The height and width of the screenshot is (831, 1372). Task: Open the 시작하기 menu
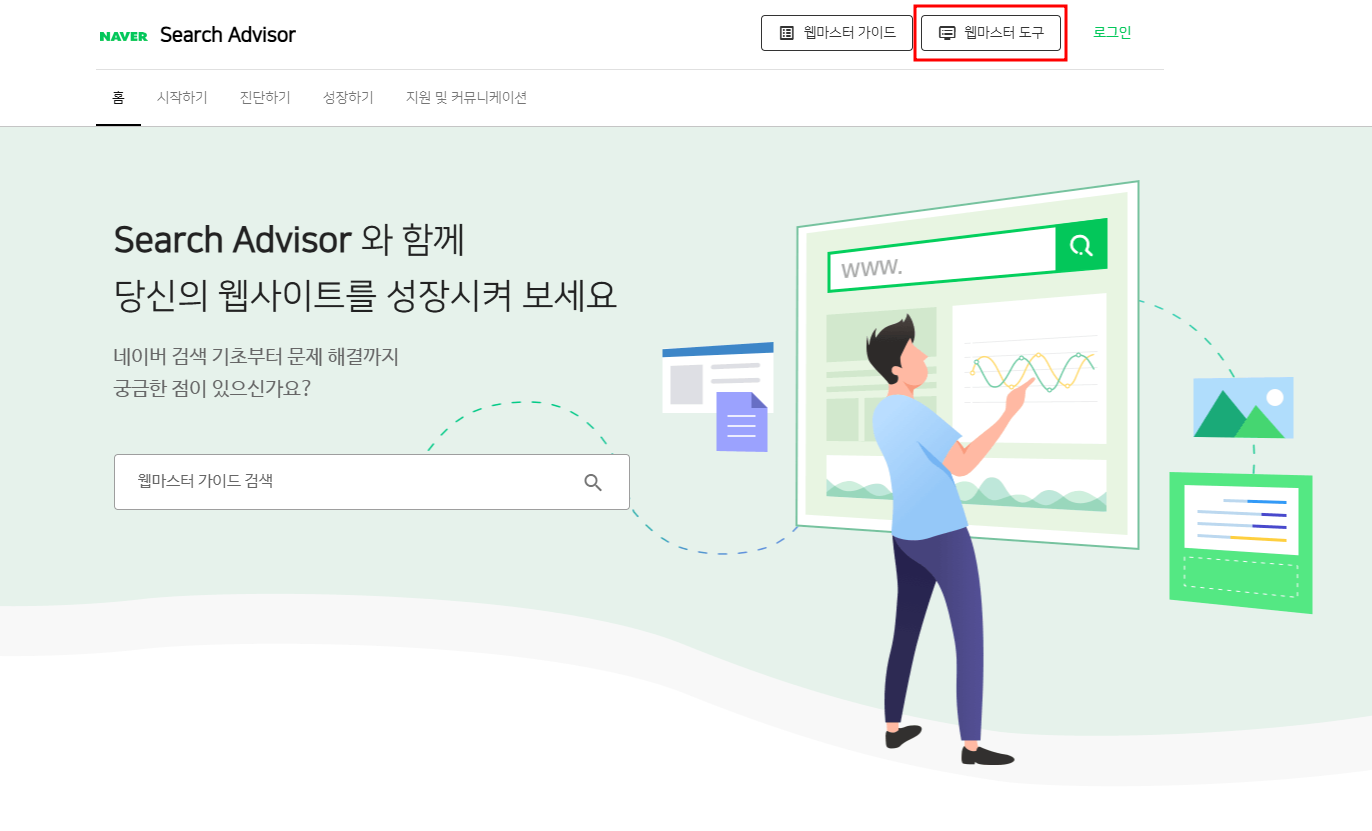pos(182,98)
